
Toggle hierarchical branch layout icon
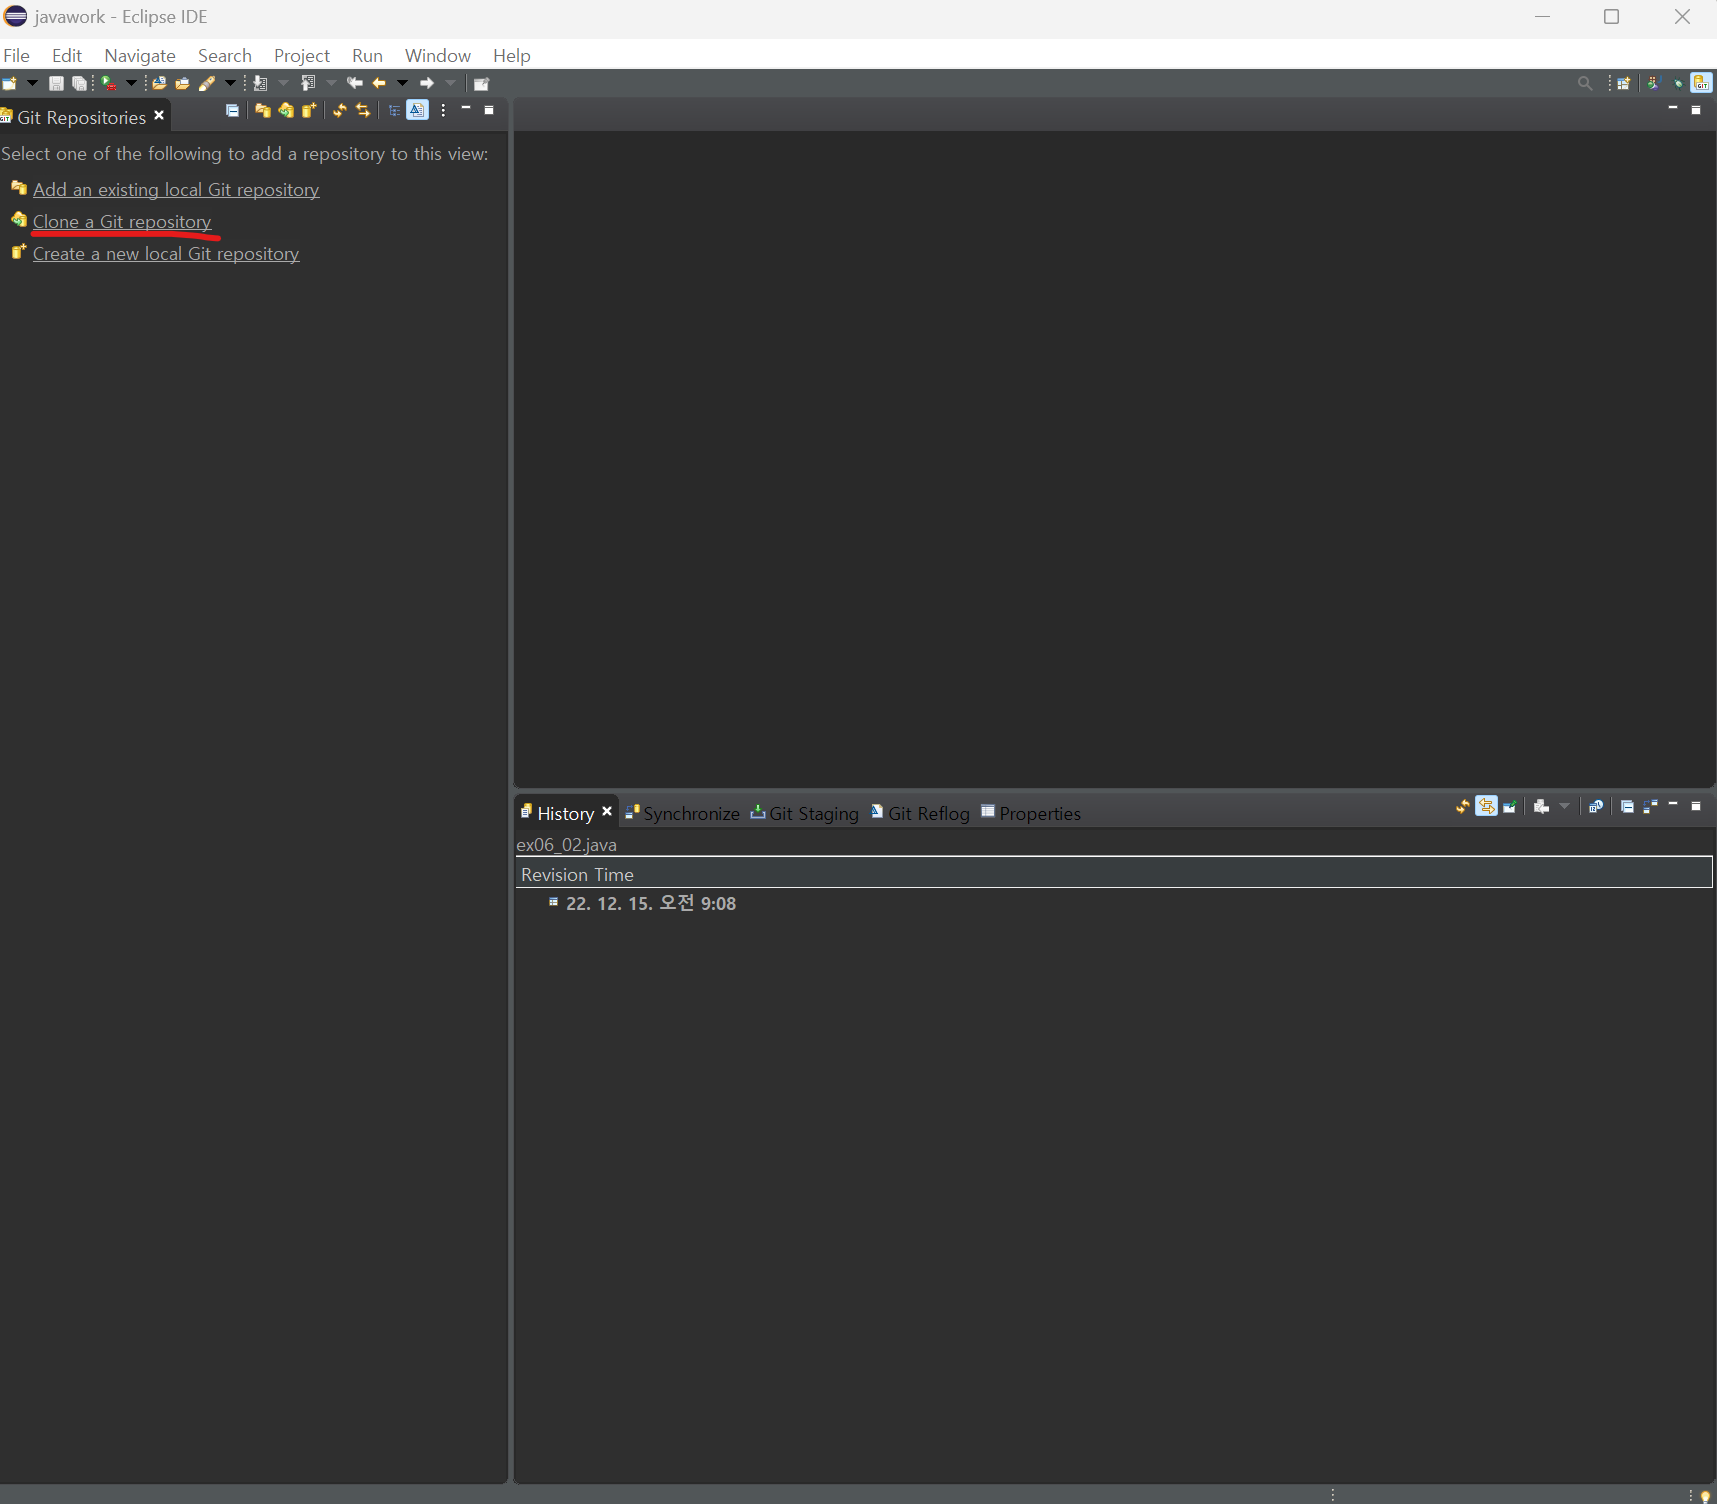(x=394, y=110)
